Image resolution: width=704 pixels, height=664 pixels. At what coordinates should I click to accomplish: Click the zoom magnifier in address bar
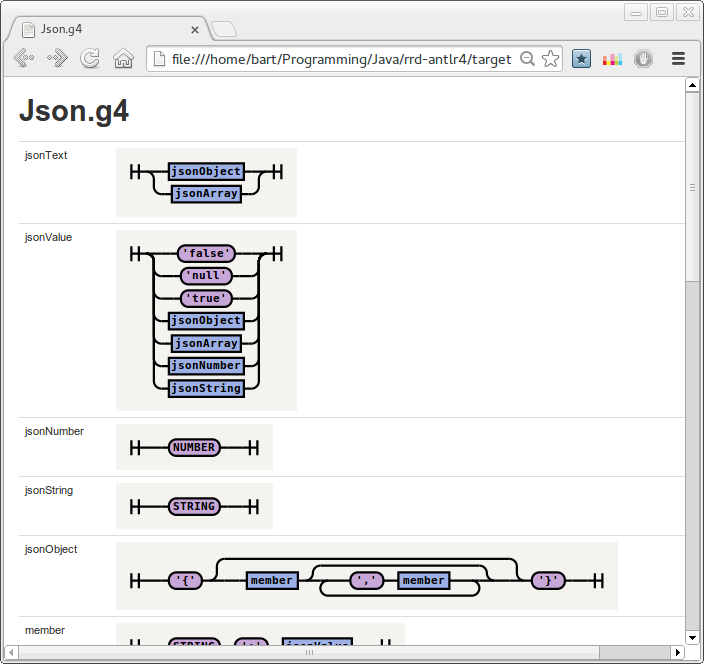[x=528, y=59]
